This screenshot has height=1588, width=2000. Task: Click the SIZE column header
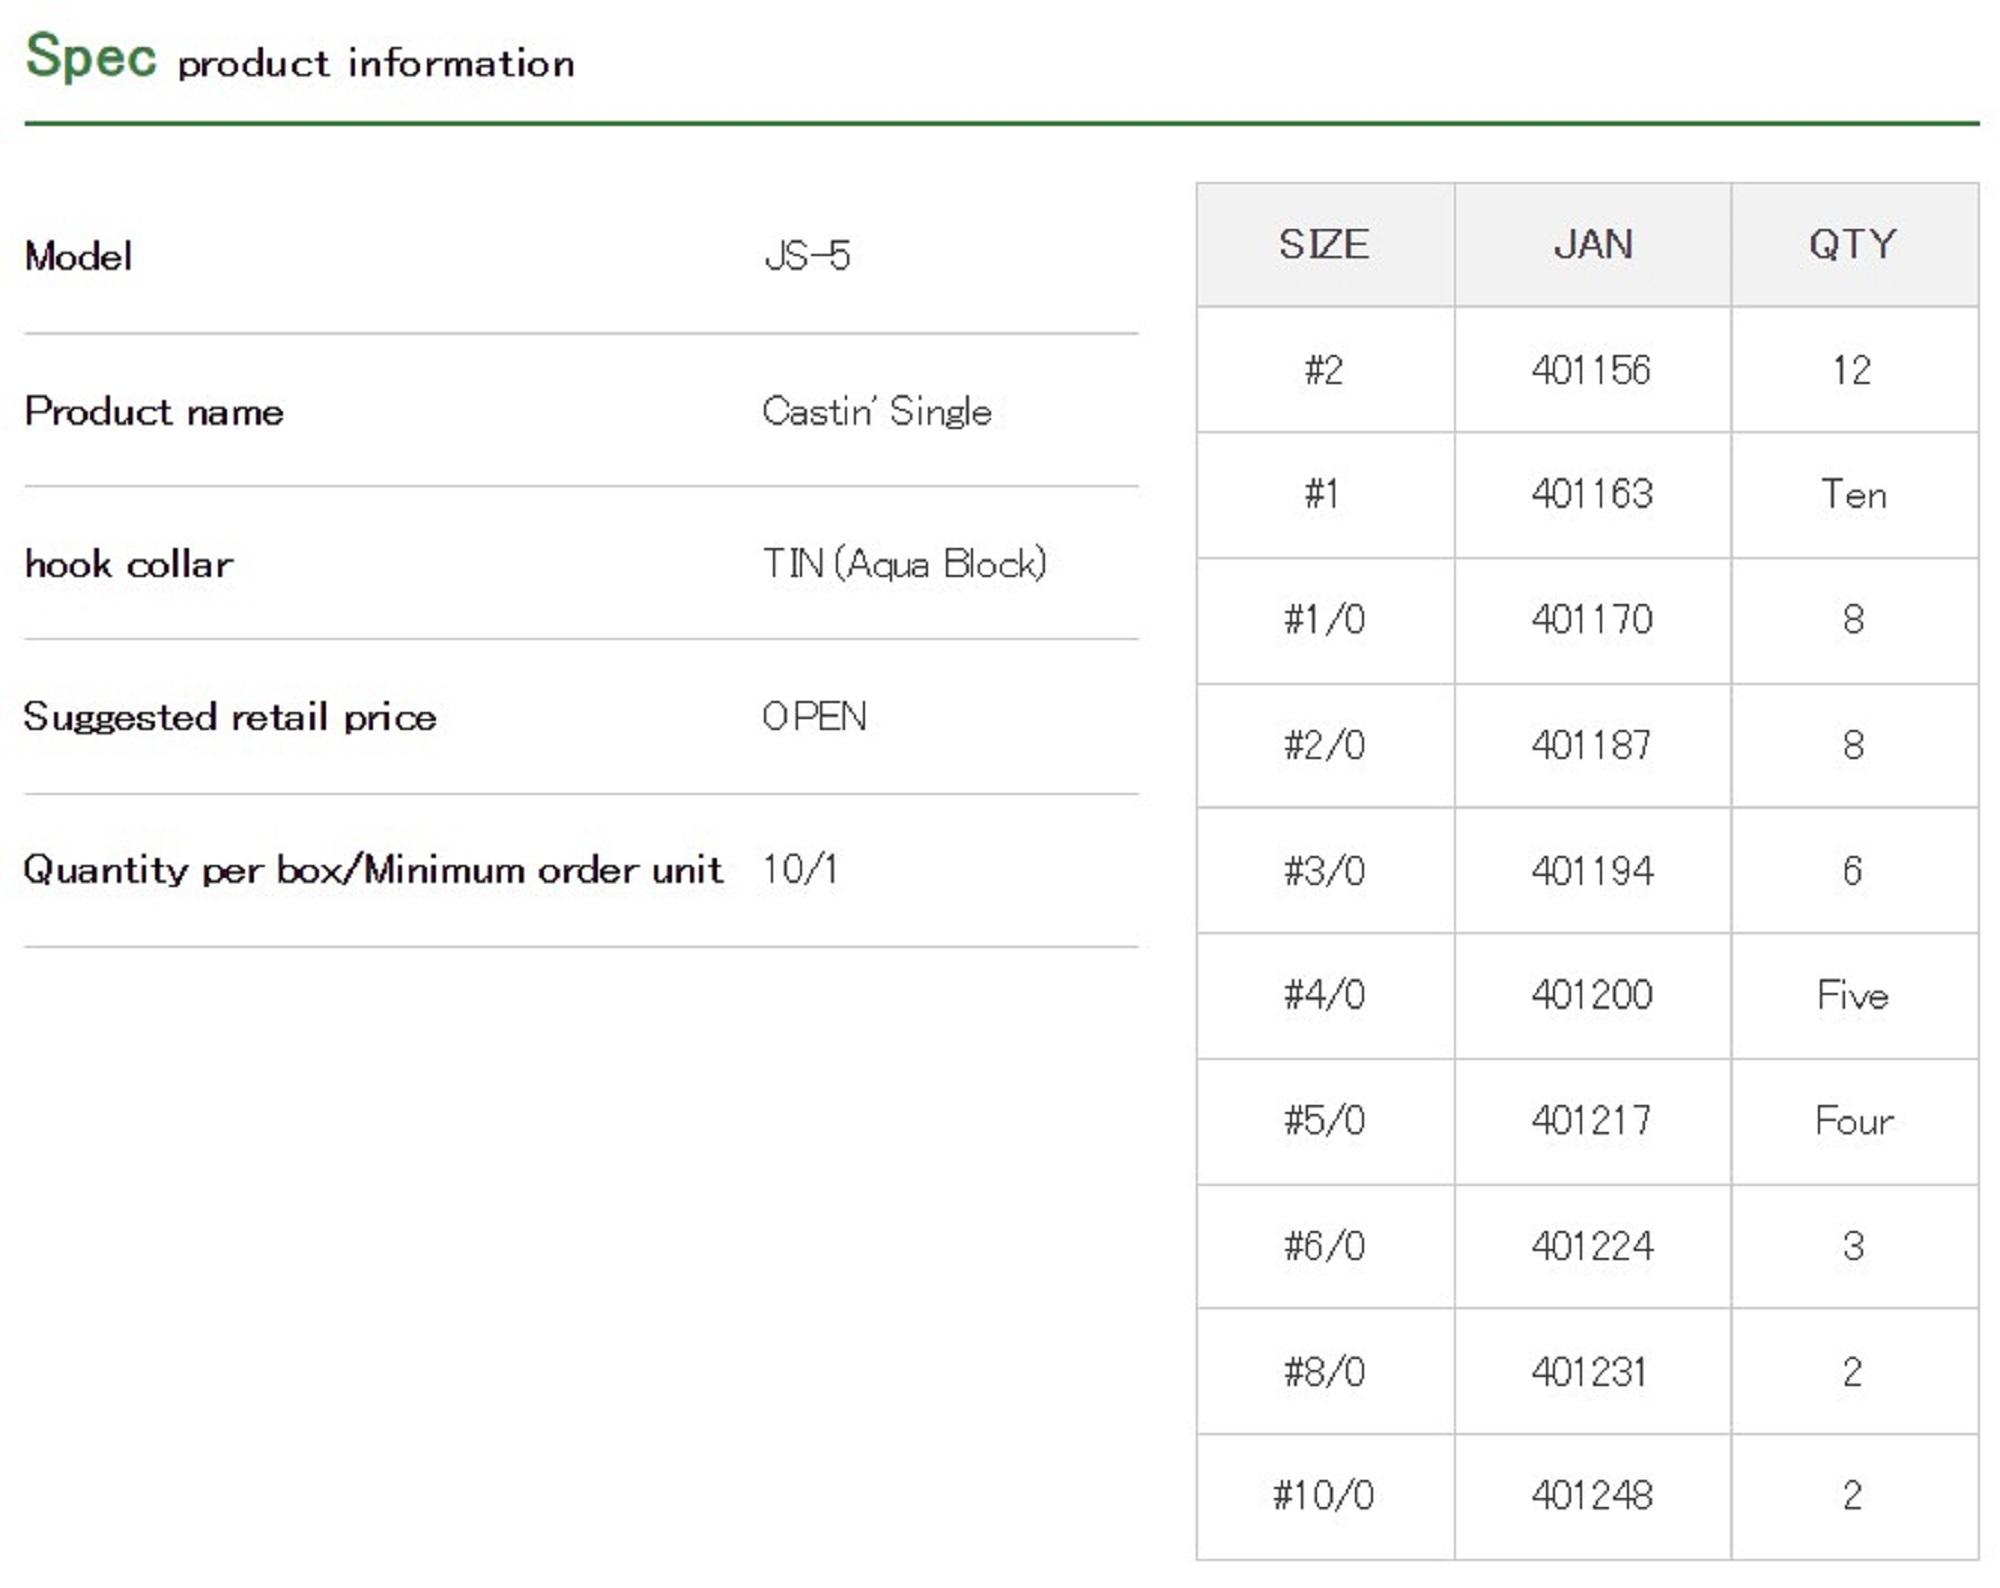click(1324, 245)
